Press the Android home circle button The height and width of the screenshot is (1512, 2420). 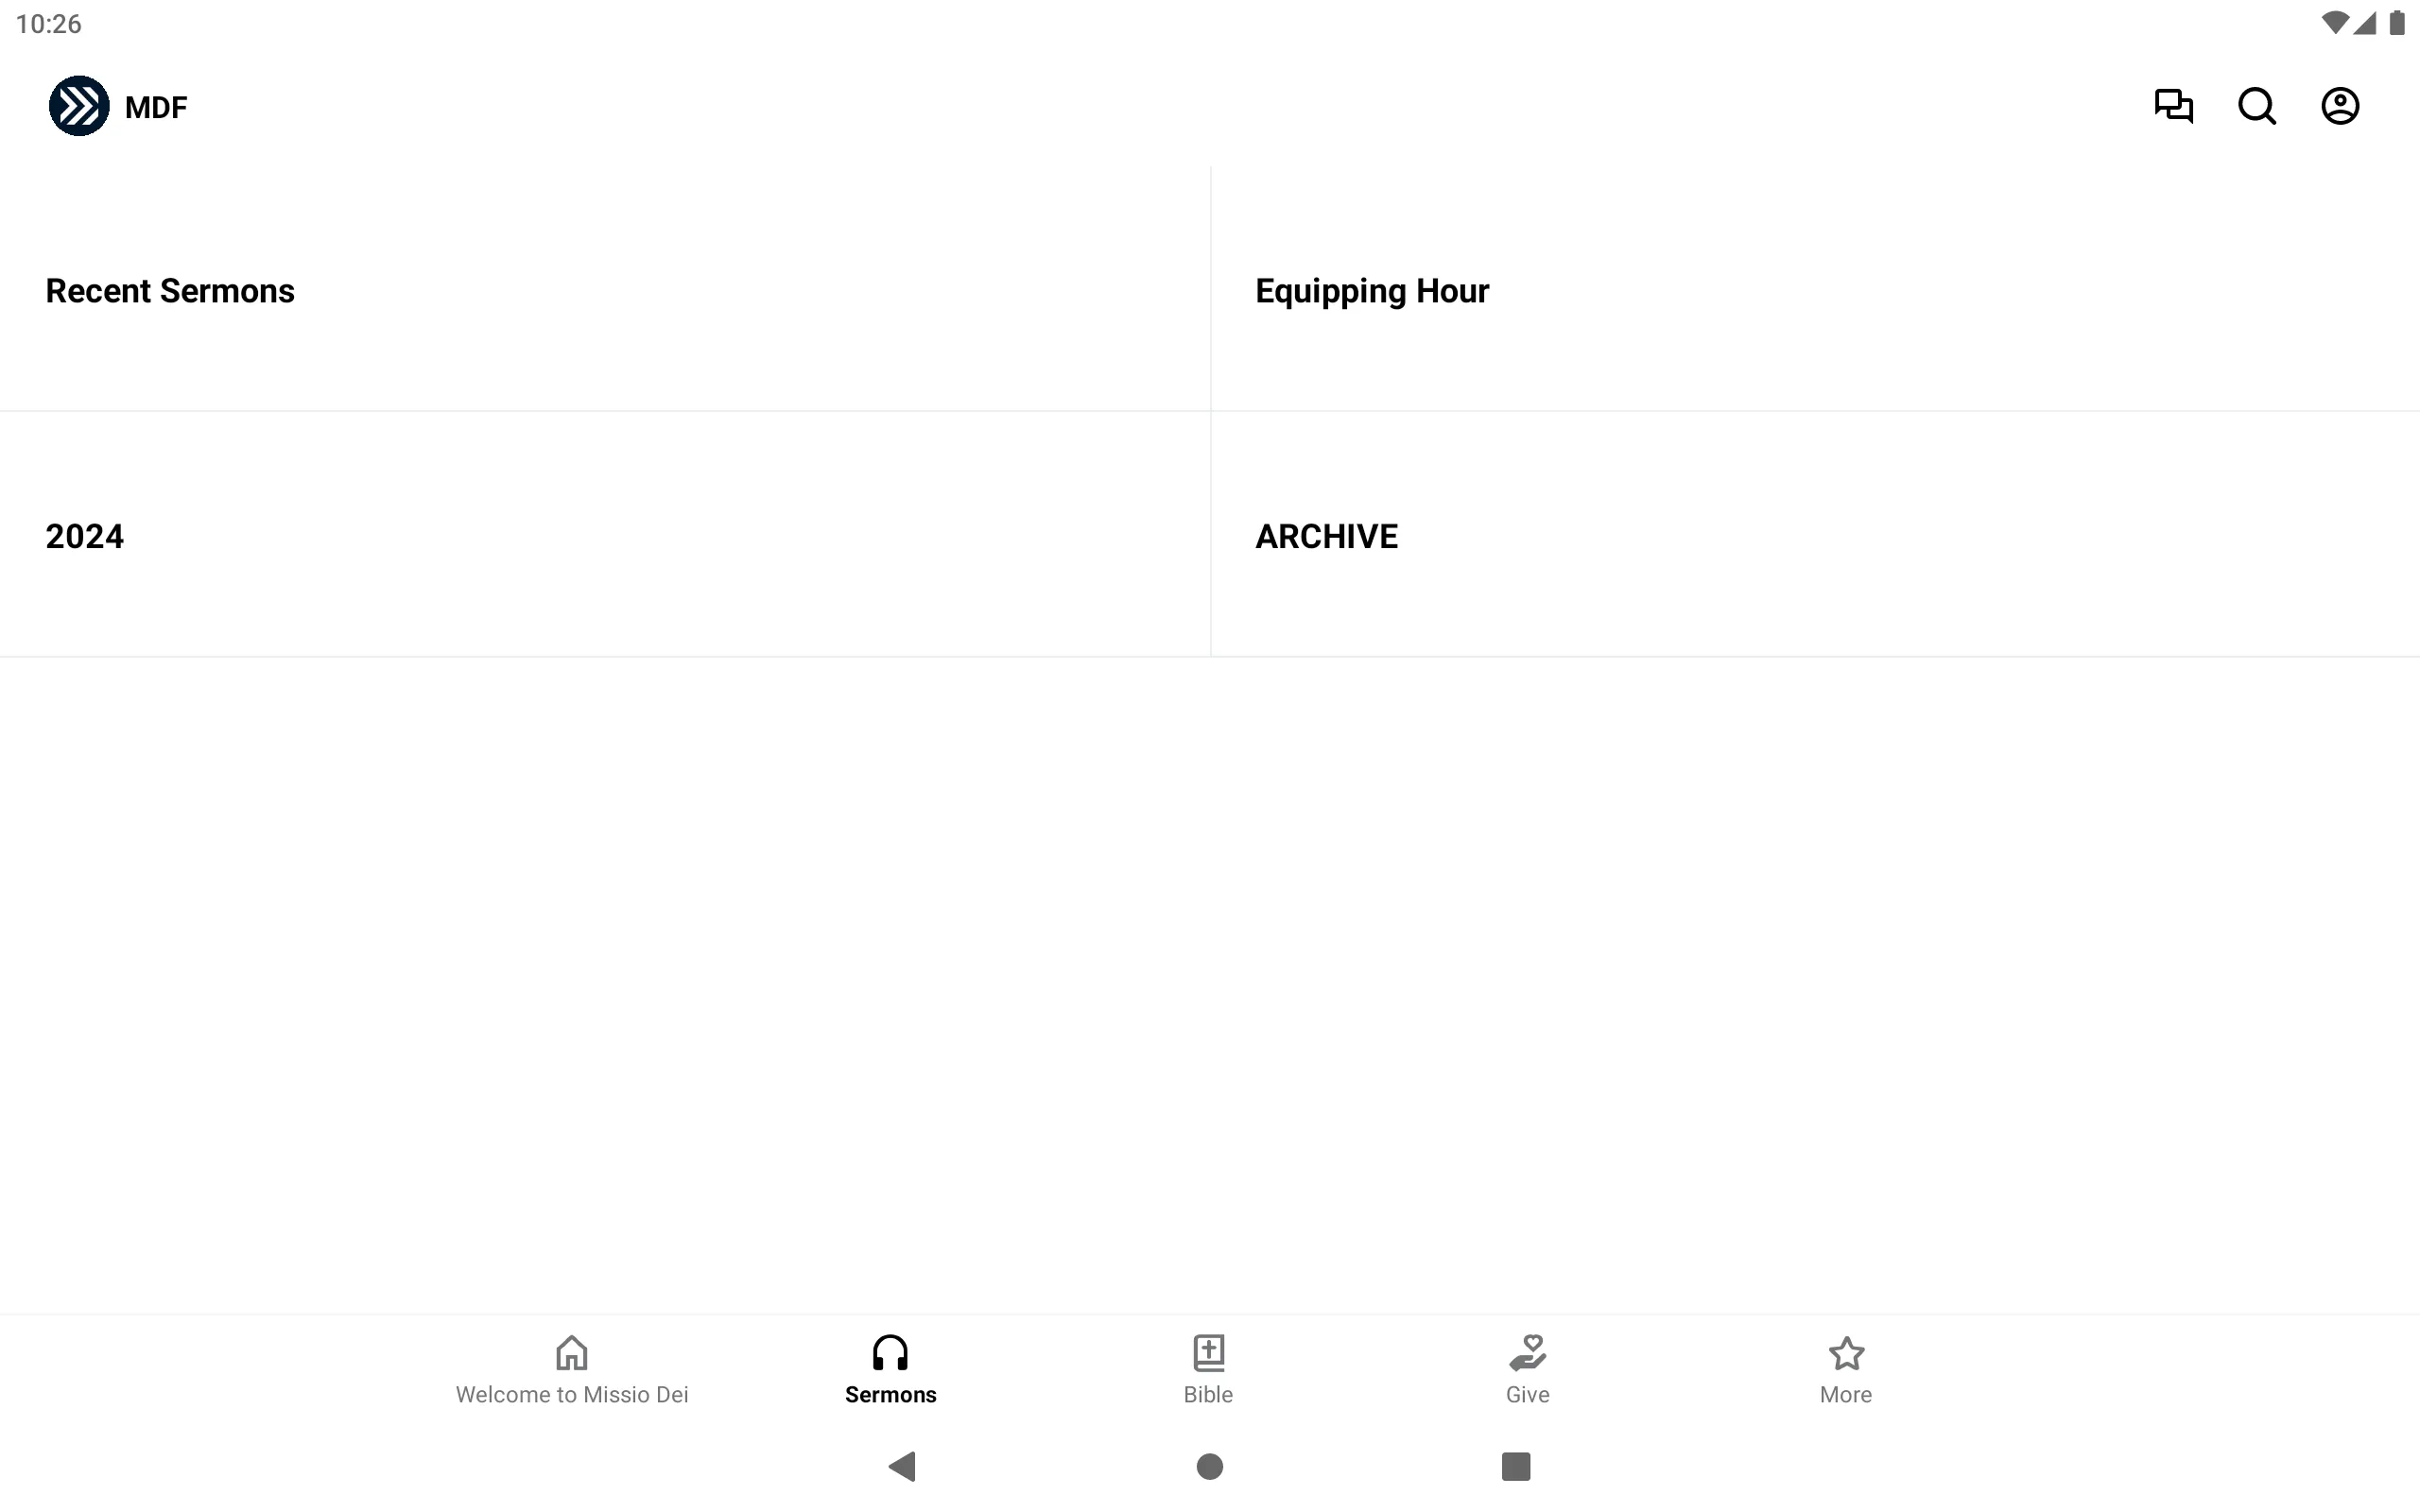tap(1209, 1465)
